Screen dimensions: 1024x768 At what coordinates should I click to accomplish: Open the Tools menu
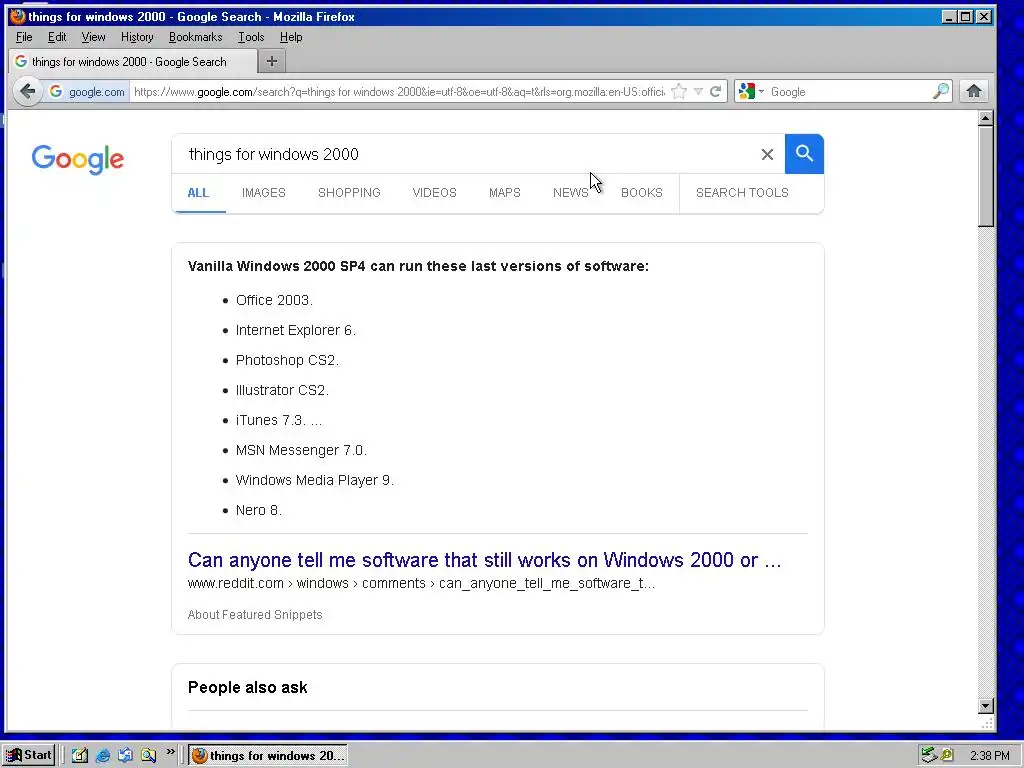click(251, 37)
